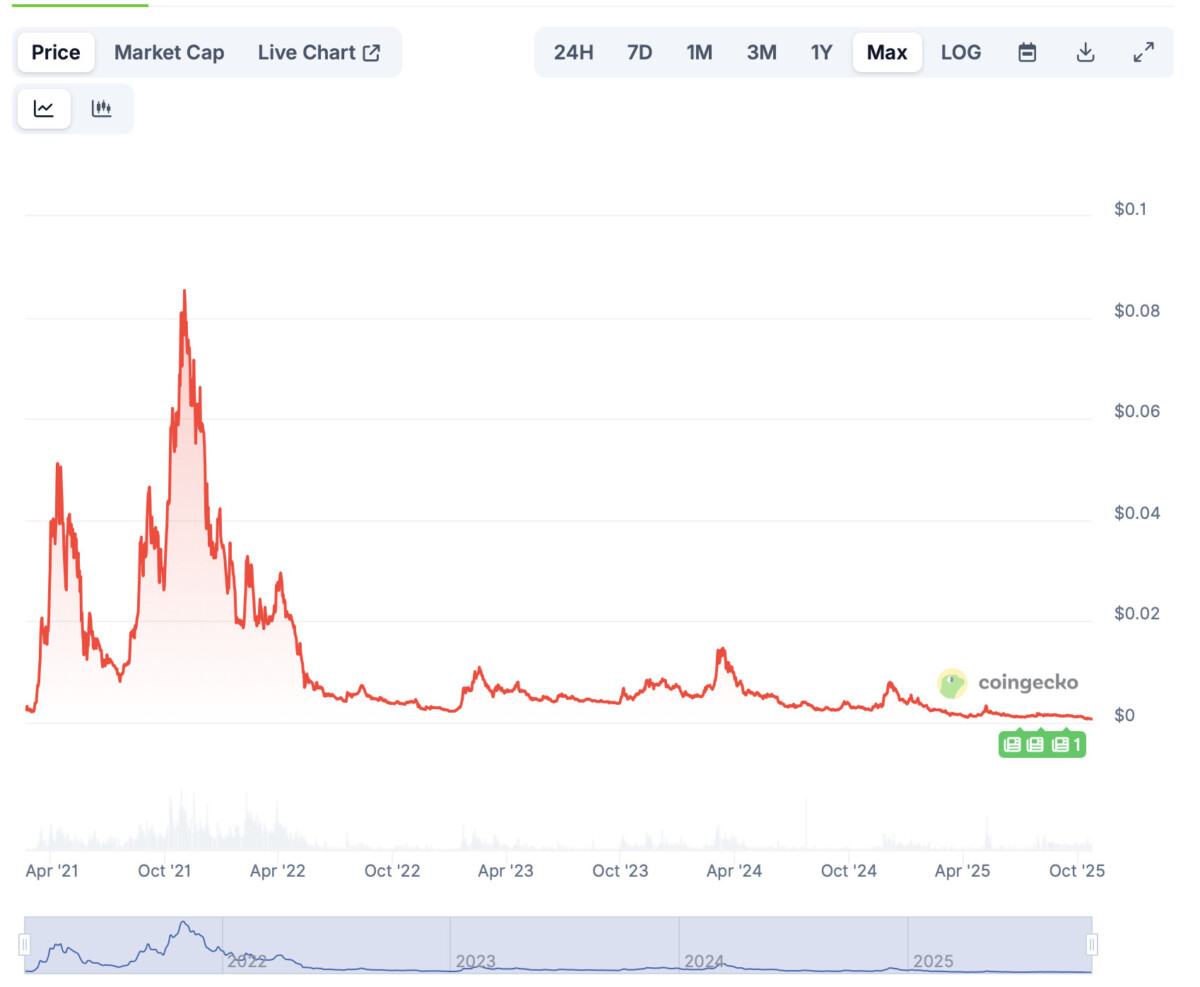
Task: Choose the 3M time range
Action: pos(761,53)
